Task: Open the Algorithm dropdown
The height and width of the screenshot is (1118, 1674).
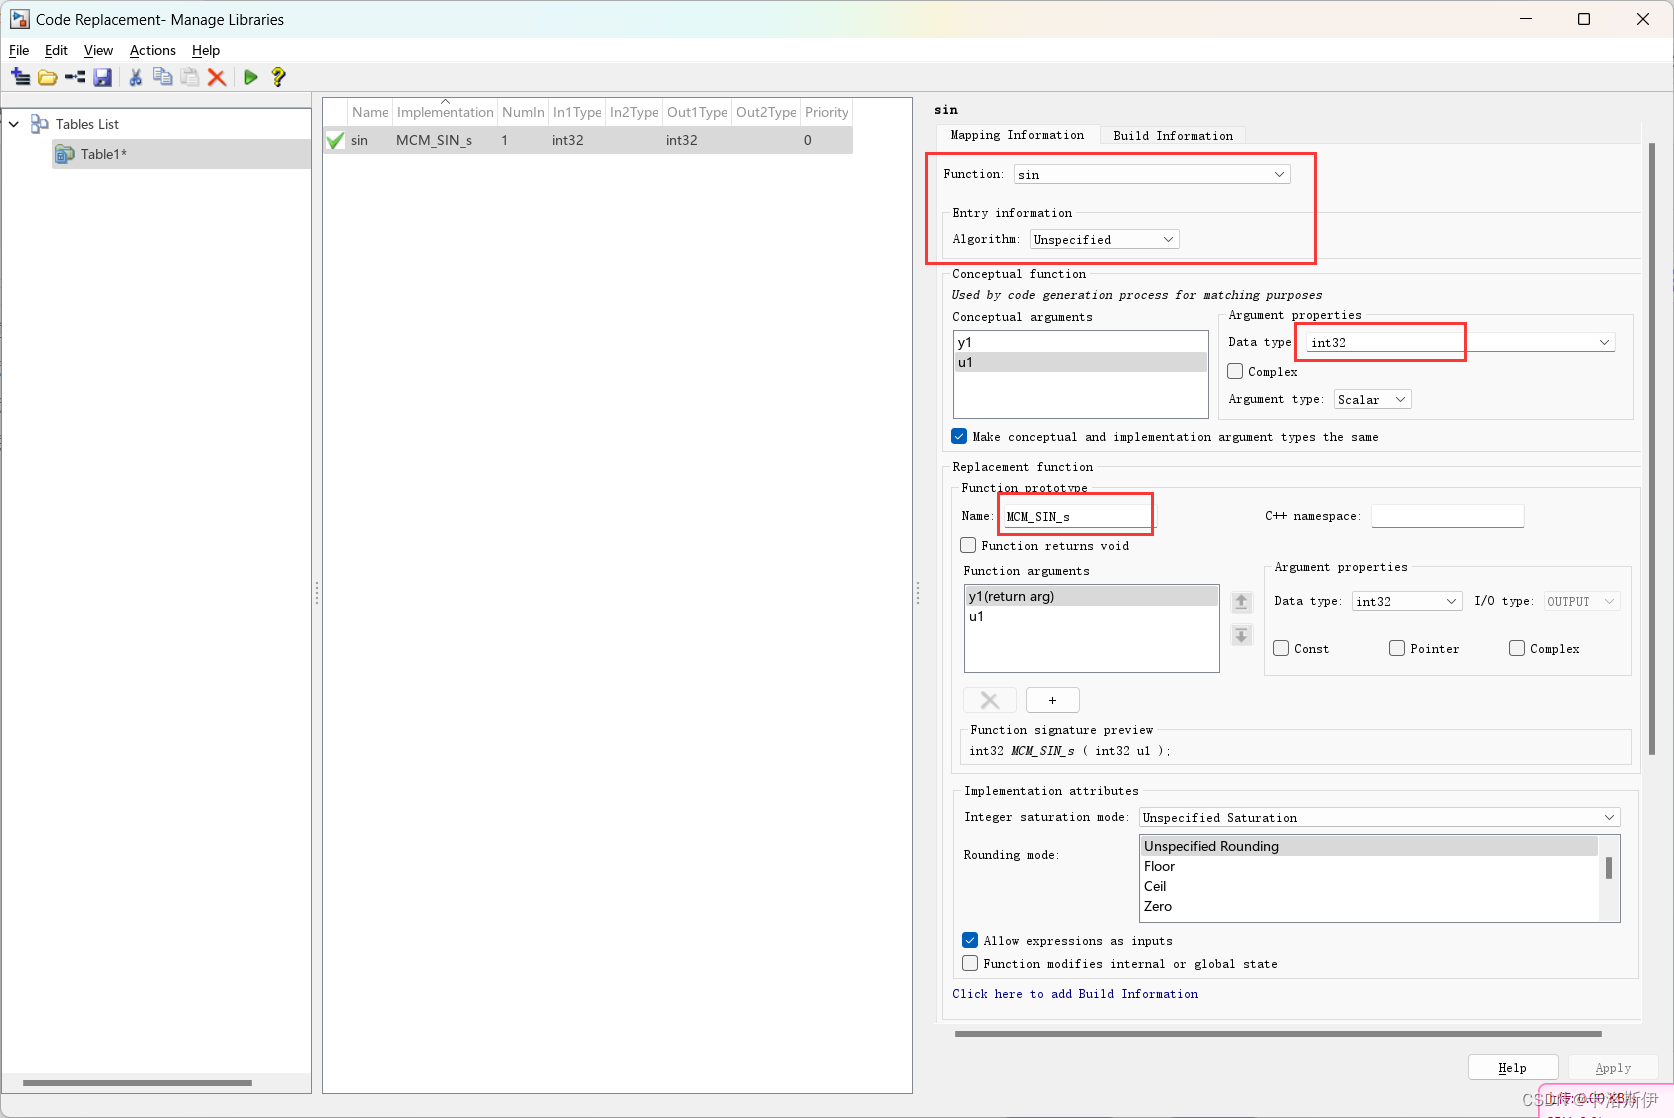Action: pos(1105,240)
